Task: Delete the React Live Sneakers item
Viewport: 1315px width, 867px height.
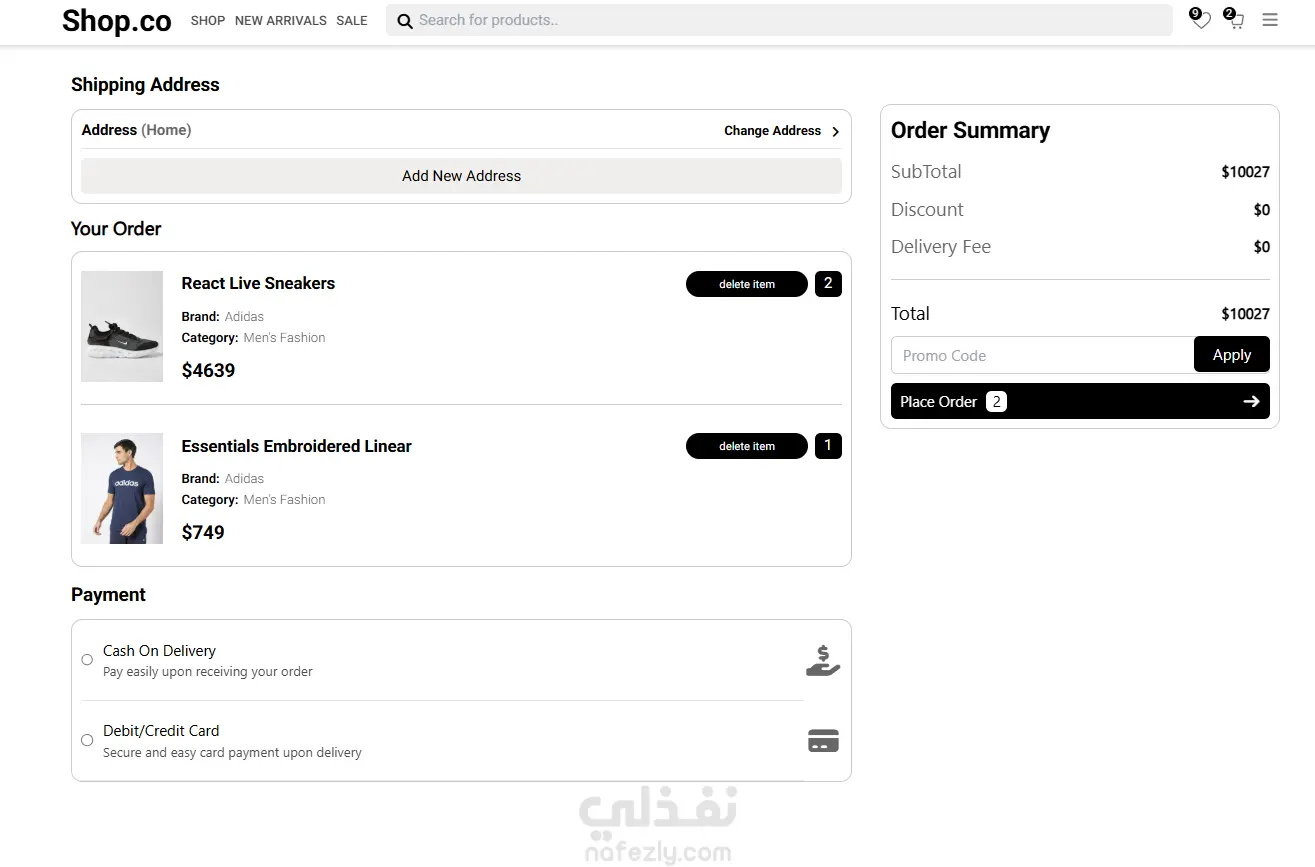Action: pyautogui.click(x=747, y=284)
